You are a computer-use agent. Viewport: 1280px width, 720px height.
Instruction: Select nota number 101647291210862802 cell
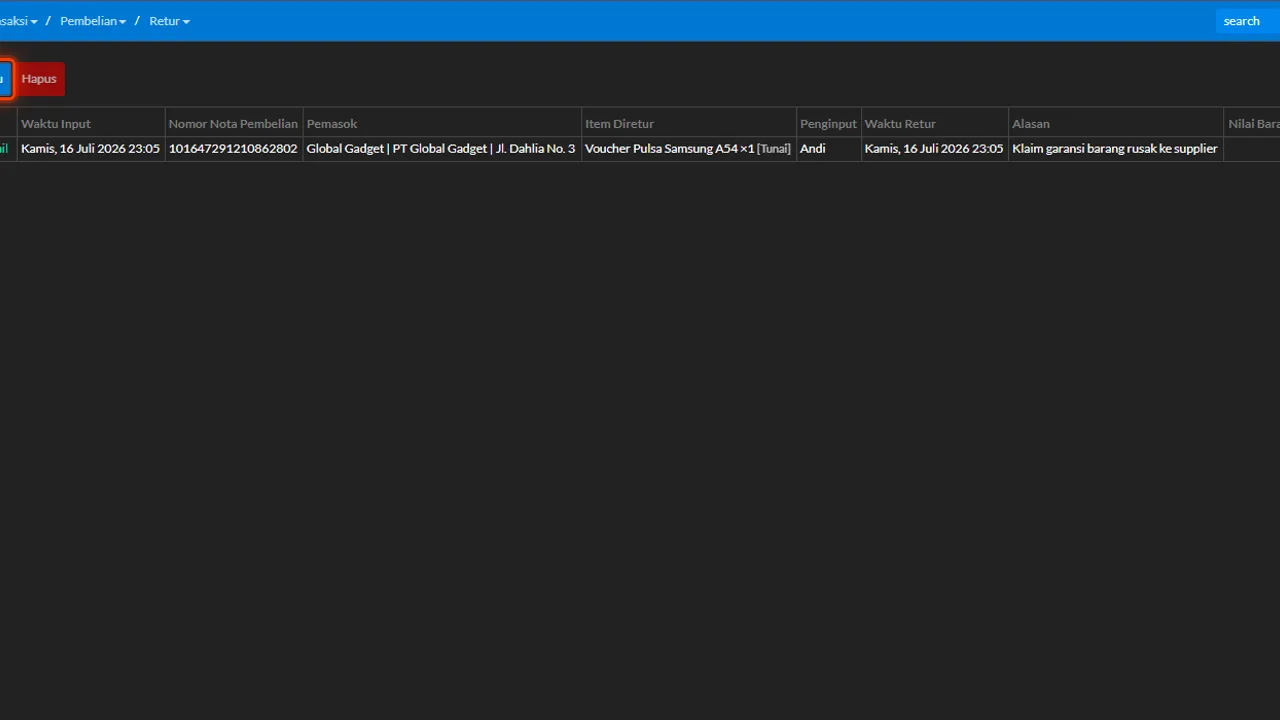click(234, 149)
